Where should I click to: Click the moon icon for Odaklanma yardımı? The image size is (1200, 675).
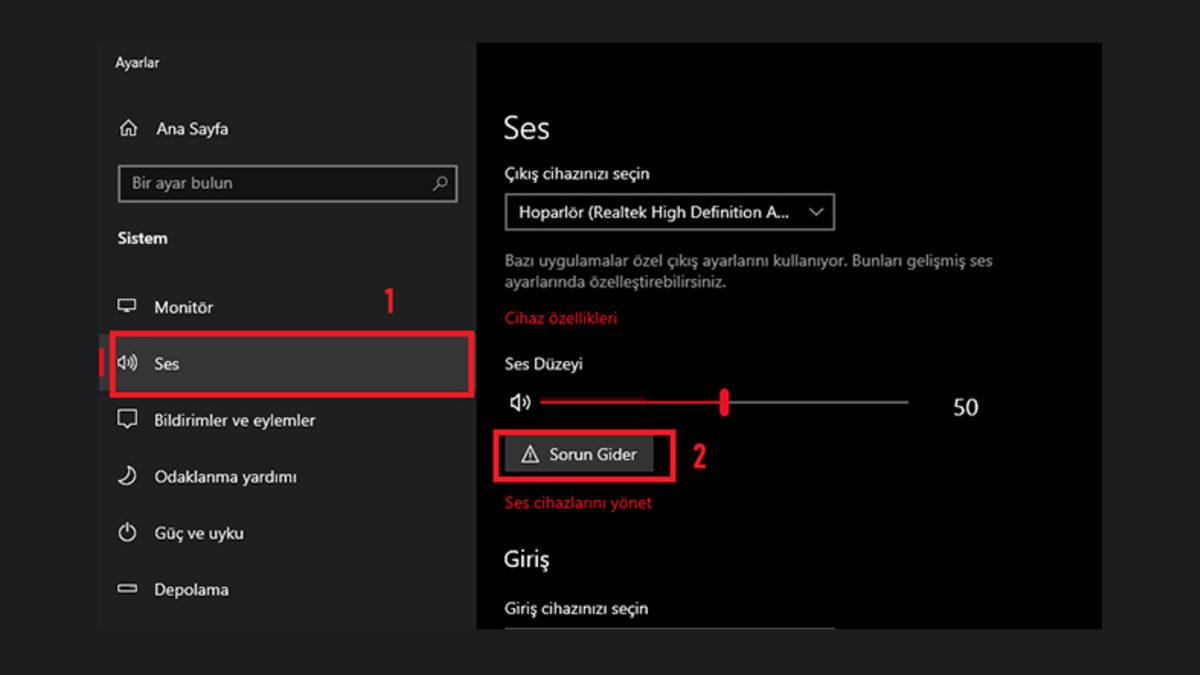128,477
